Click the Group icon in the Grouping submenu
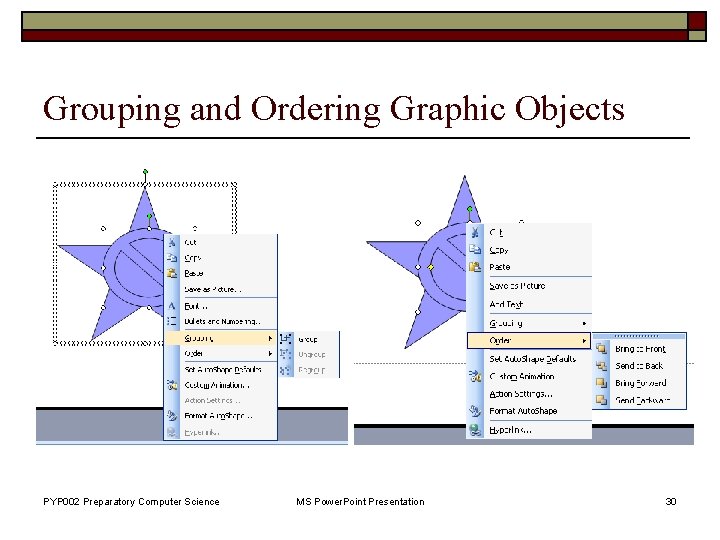The width and height of the screenshot is (720, 540). click(286, 339)
